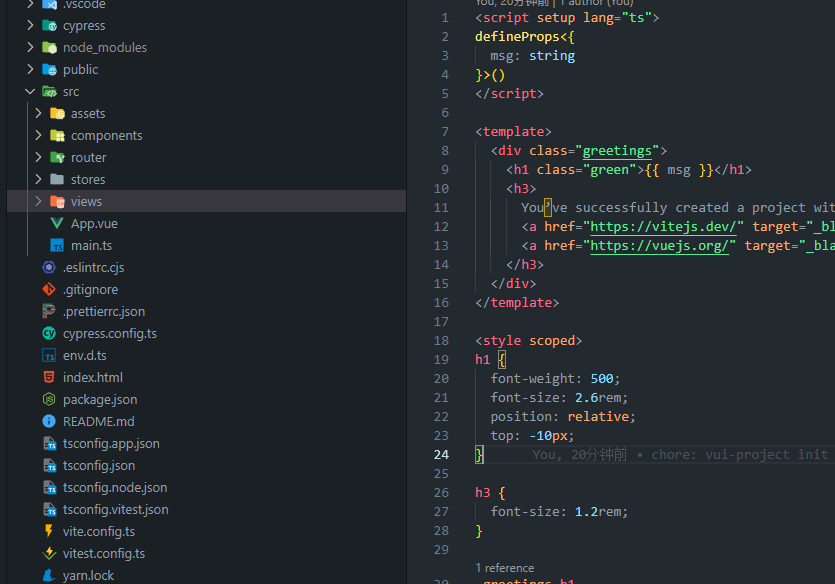Click the 1 reference CodeLens link
The width and height of the screenshot is (835, 584).
[504, 568]
